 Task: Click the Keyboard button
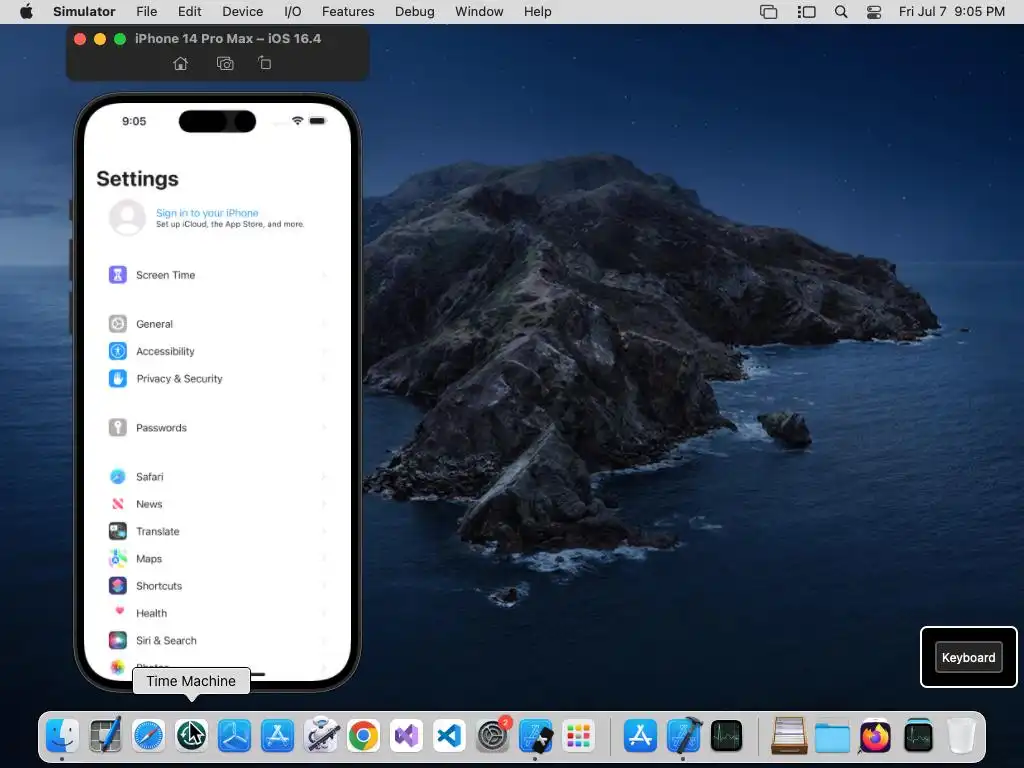(x=968, y=658)
